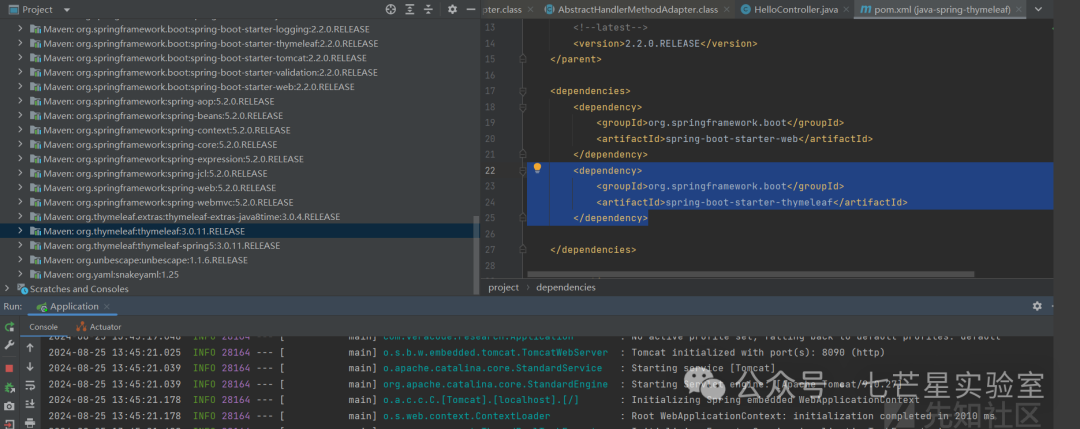This screenshot has height=429, width=1080.
Task: Expand Scratches and Consoles node
Action: click(x=8, y=289)
